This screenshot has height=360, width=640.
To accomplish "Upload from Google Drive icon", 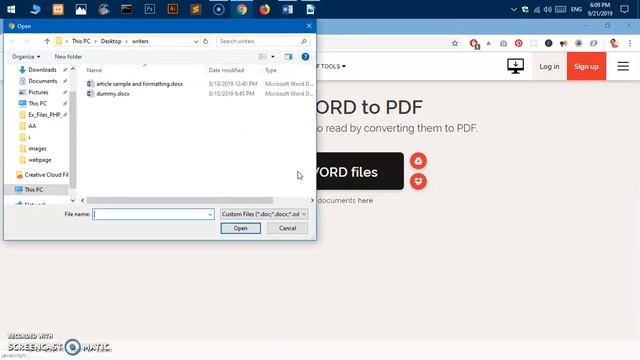I will click(x=418, y=161).
